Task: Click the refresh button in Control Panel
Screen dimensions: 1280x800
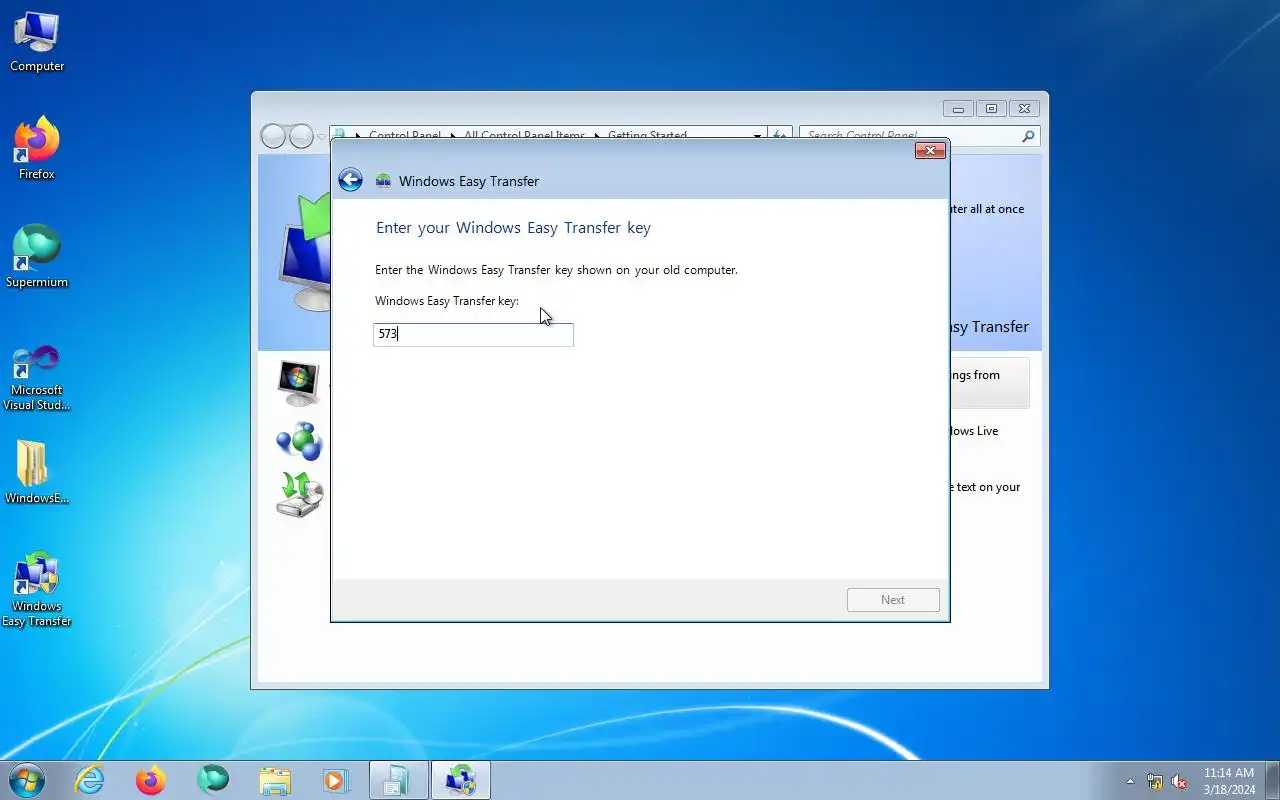Action: [781, 136]
